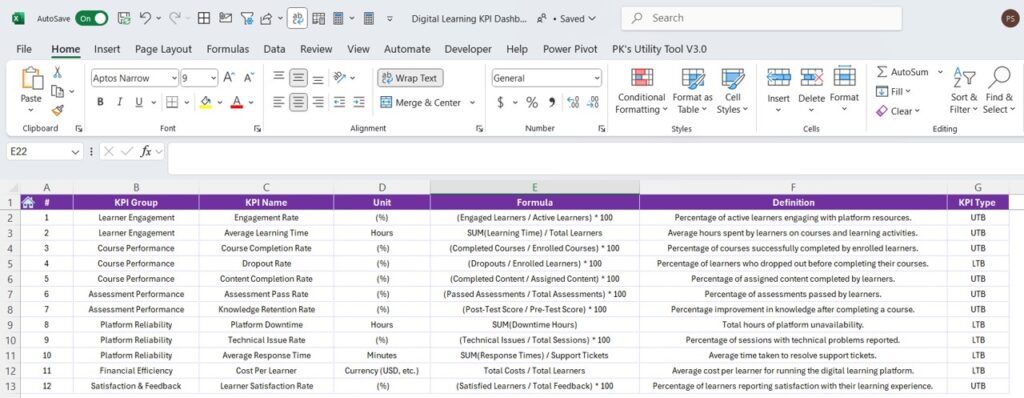Click the AutoSum button
The height and width of the screenshot is (398, 1024).
click(x=903, y=72)
